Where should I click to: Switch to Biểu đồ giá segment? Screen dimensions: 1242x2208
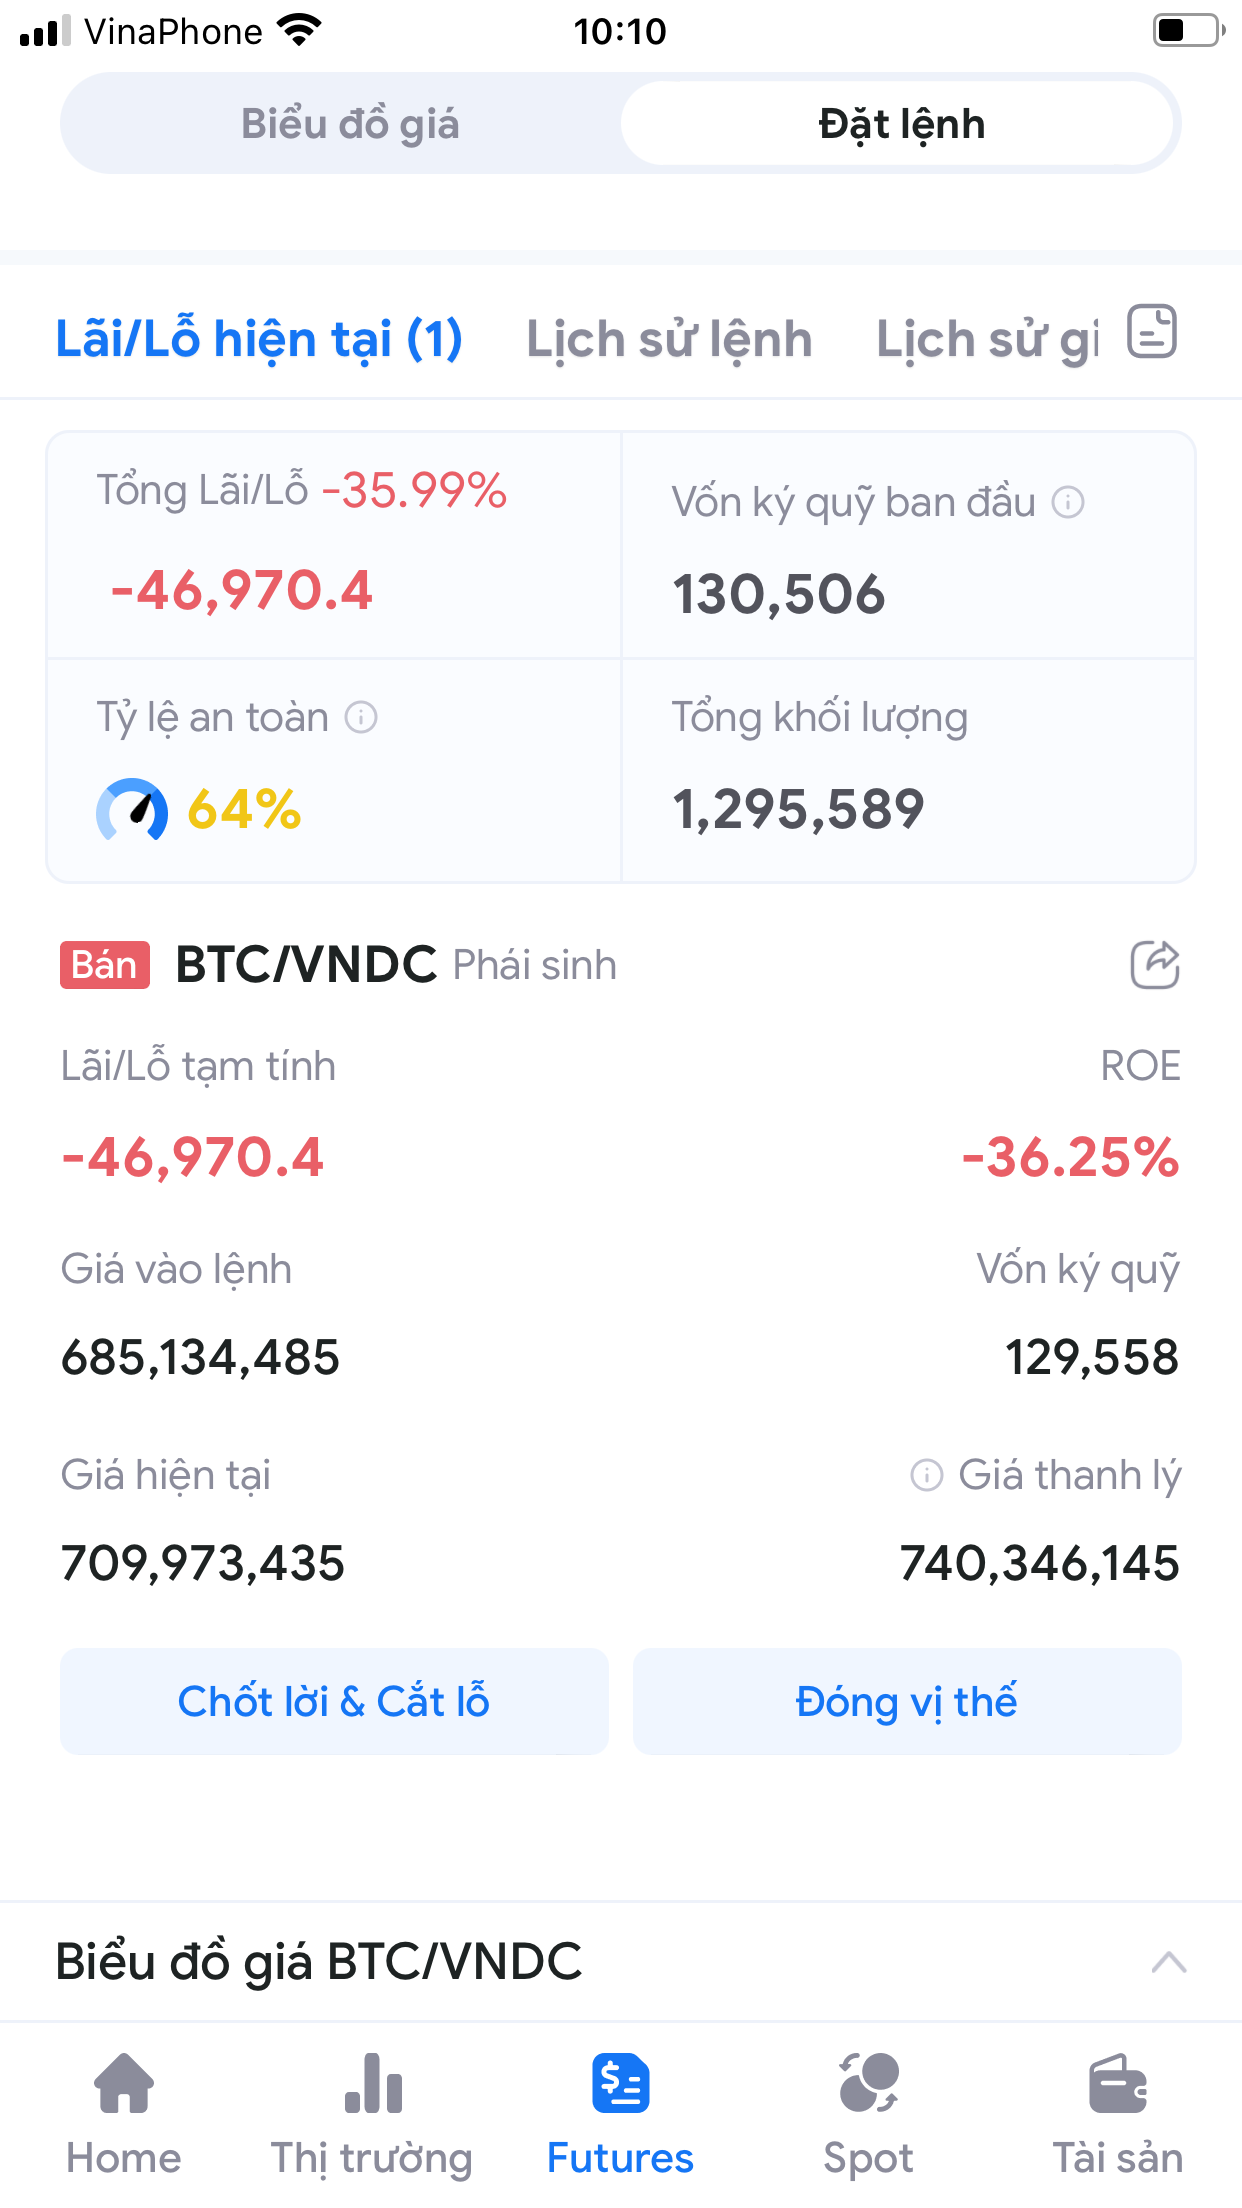click(x=350, y=124)
